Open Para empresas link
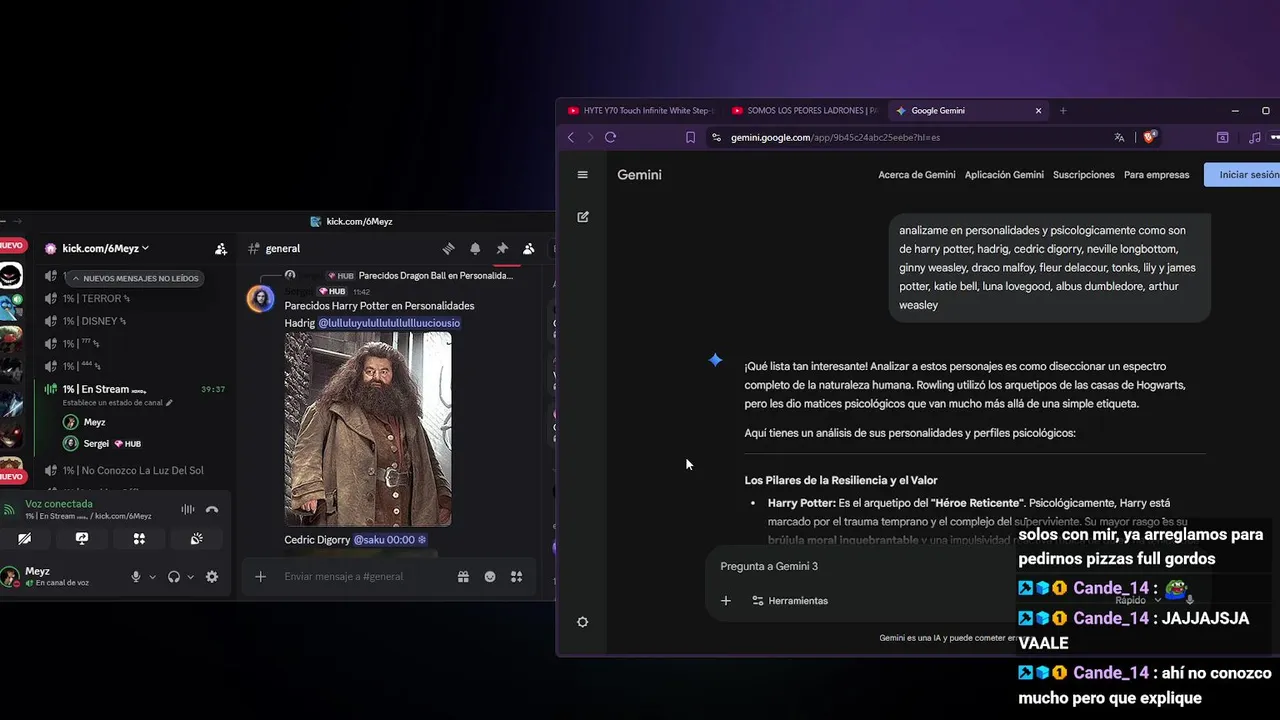The image size is (1280, 720). click(x=1157, y=175)
